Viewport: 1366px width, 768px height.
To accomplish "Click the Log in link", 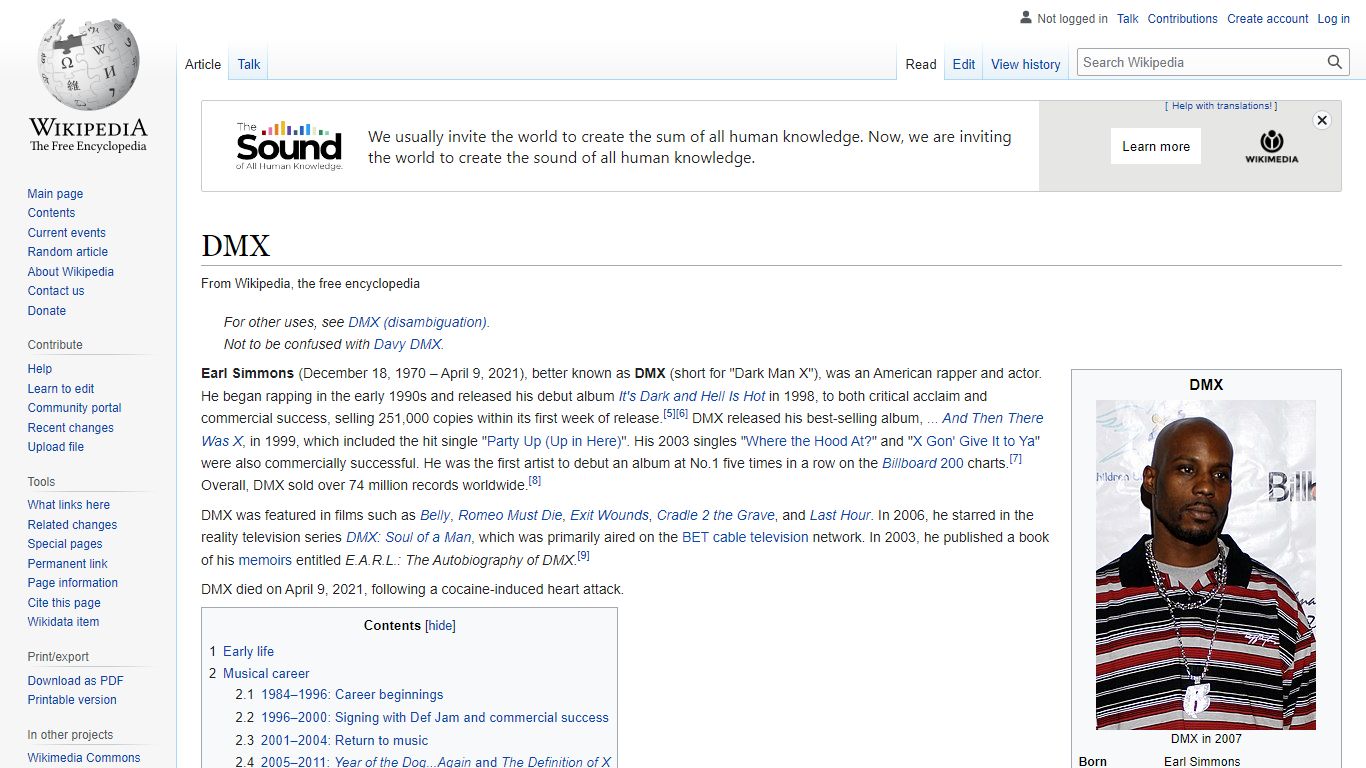I will click(1334, 19).
